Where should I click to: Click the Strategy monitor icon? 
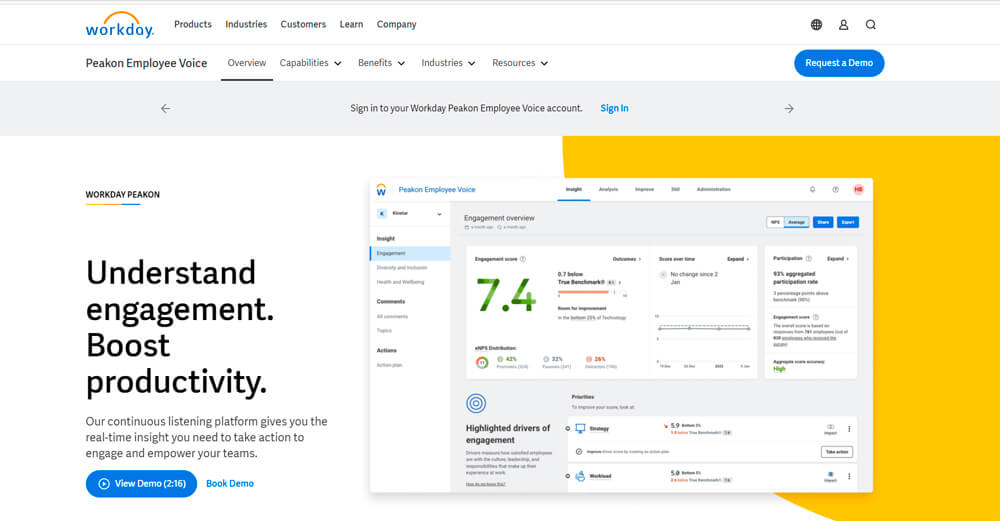(x=580, y=429)
